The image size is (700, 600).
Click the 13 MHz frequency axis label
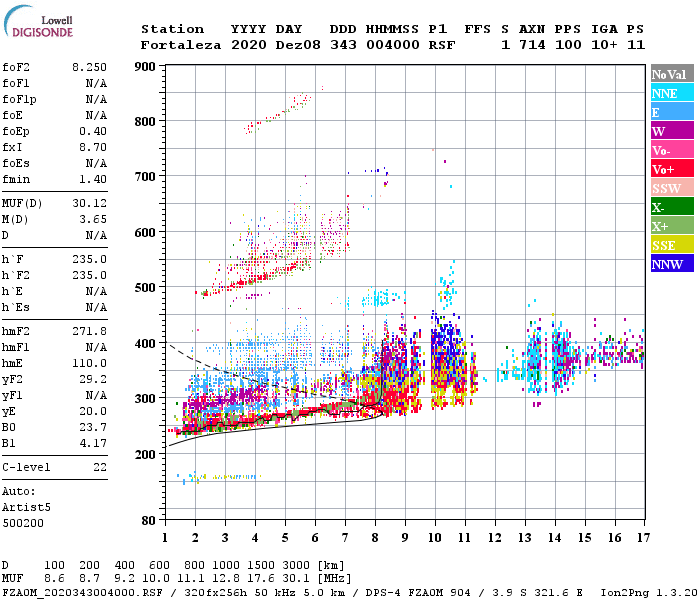(525, 538)
